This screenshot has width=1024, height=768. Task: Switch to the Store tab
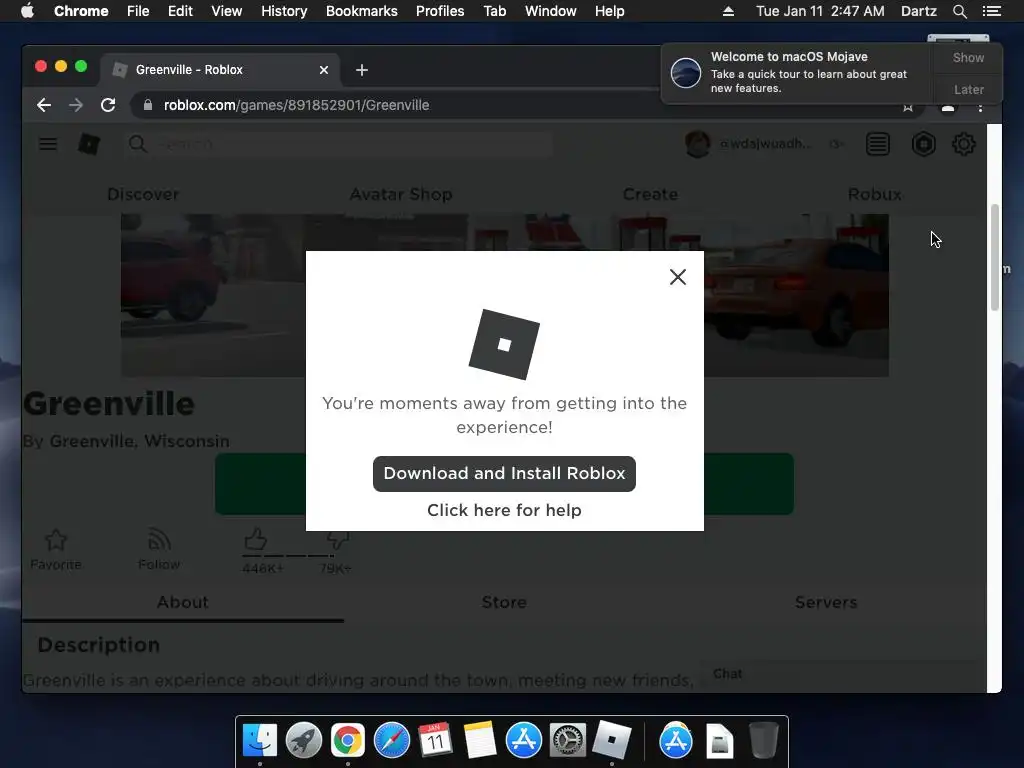(504, 602)
